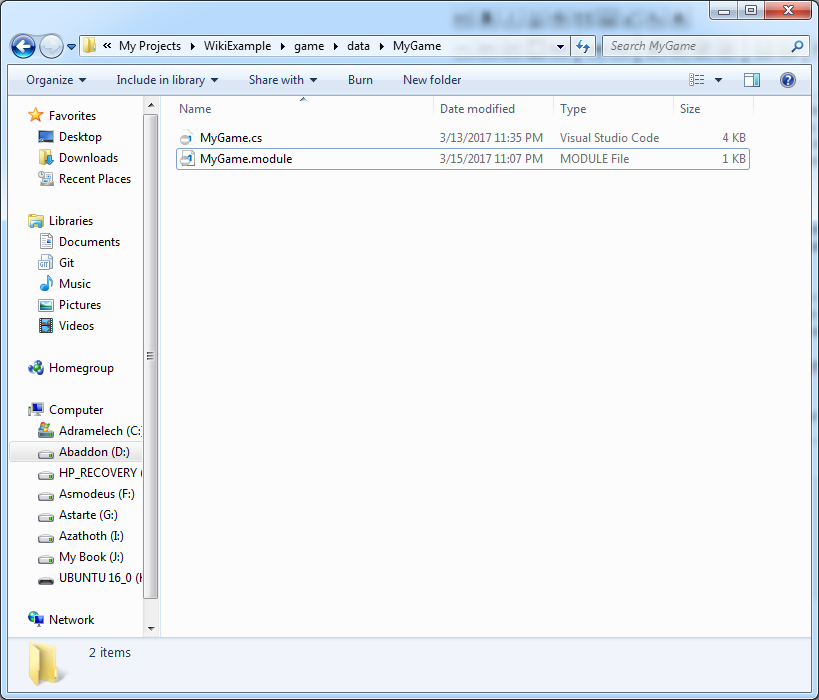Click the Network icon in sidebar

pos(37,620)
